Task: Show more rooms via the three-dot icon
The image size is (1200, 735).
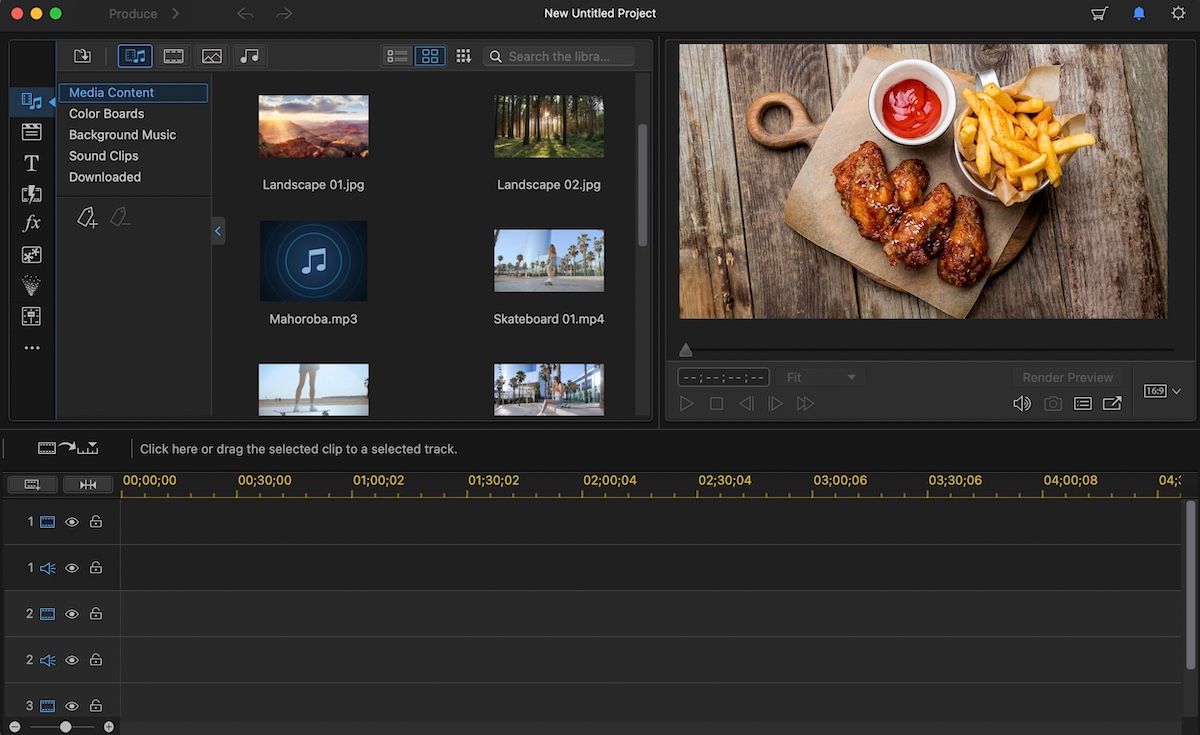Action: [31, 348]
